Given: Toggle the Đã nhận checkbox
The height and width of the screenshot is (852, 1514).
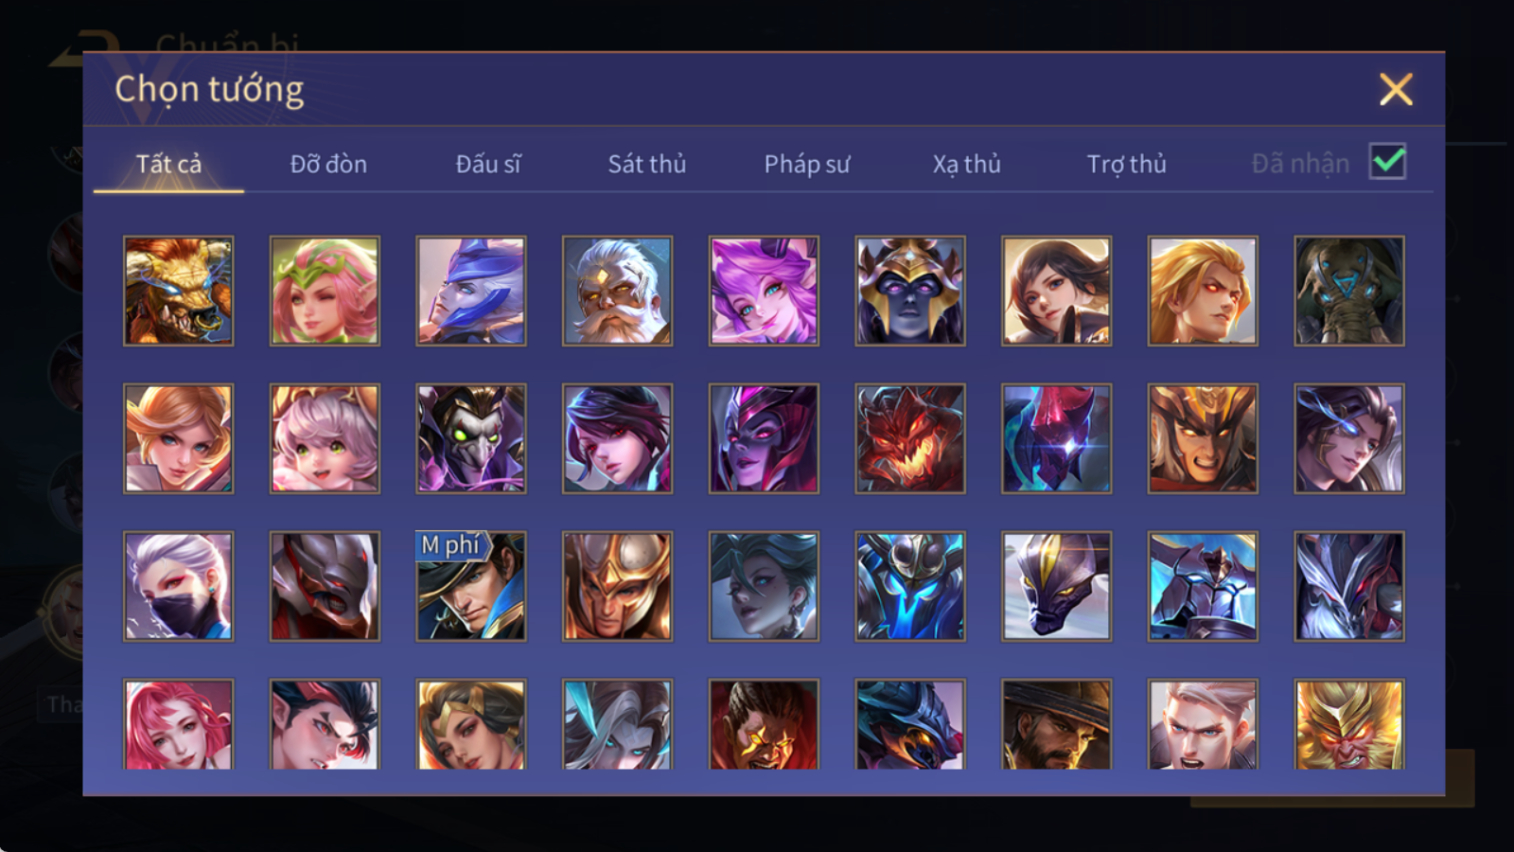Looking at the screenshot, I should pos(1388,161).
